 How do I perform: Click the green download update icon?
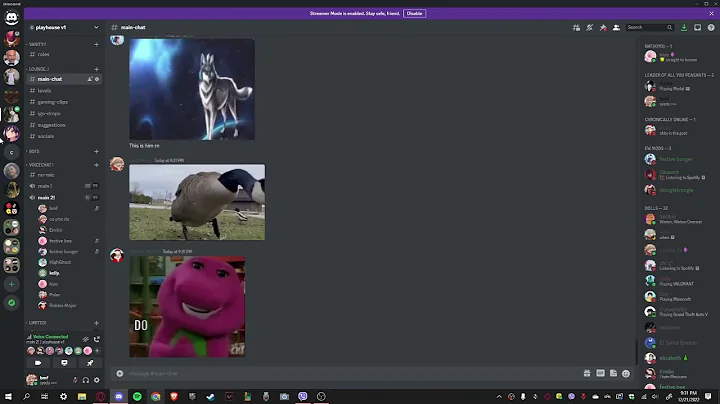tap(684, 28)
